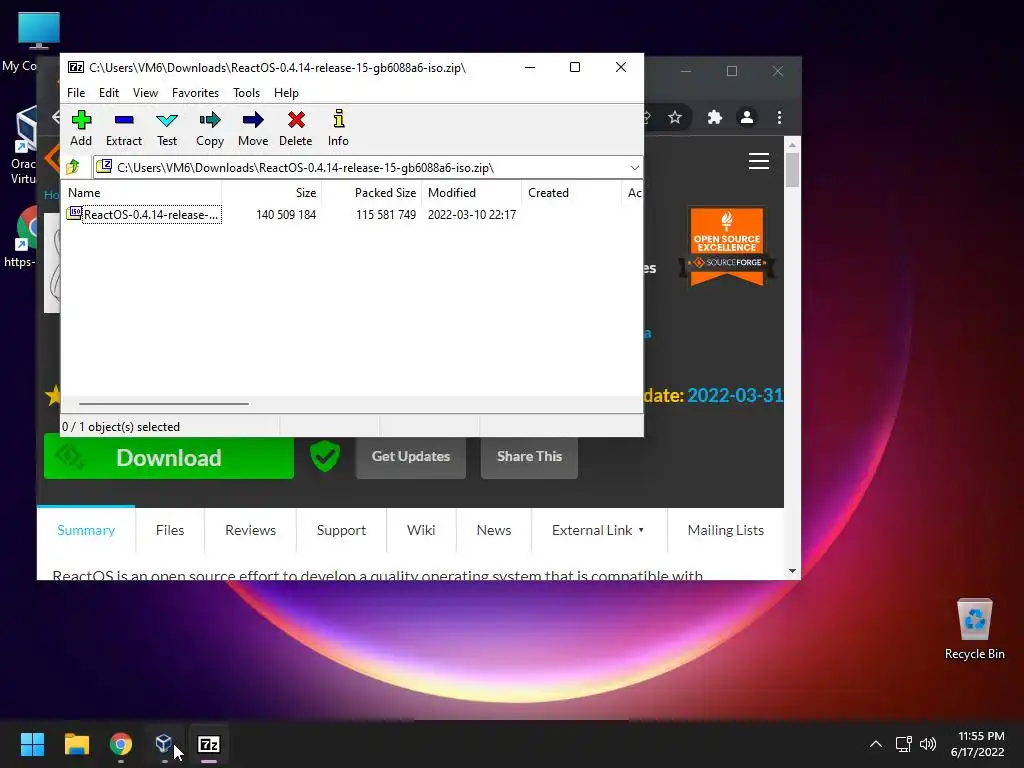Click modified date 2022-03-10 22:17
The width and height of the screenshot is (1024, 768).
click(472, 215)
